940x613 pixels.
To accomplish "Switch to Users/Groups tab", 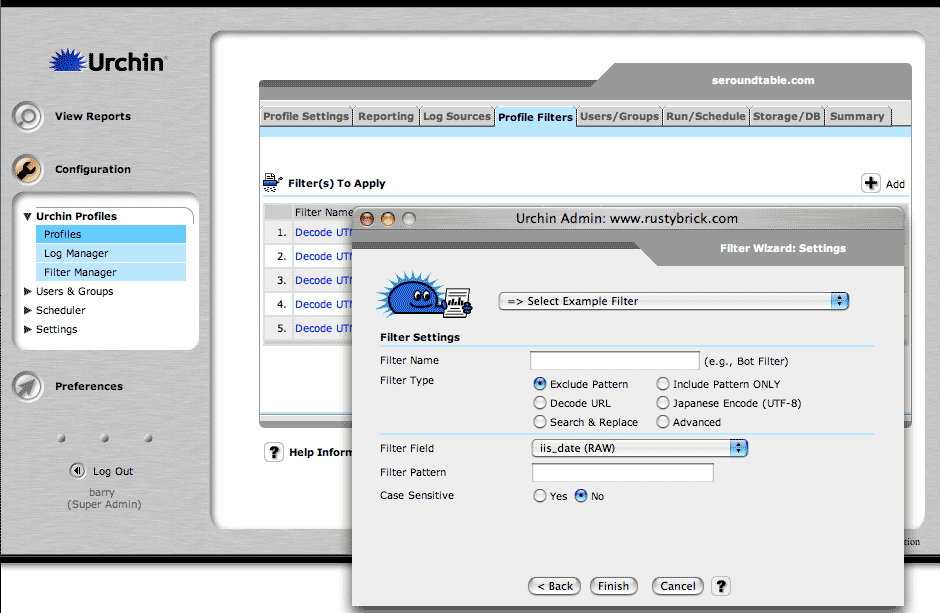I will tap(619, 116).
